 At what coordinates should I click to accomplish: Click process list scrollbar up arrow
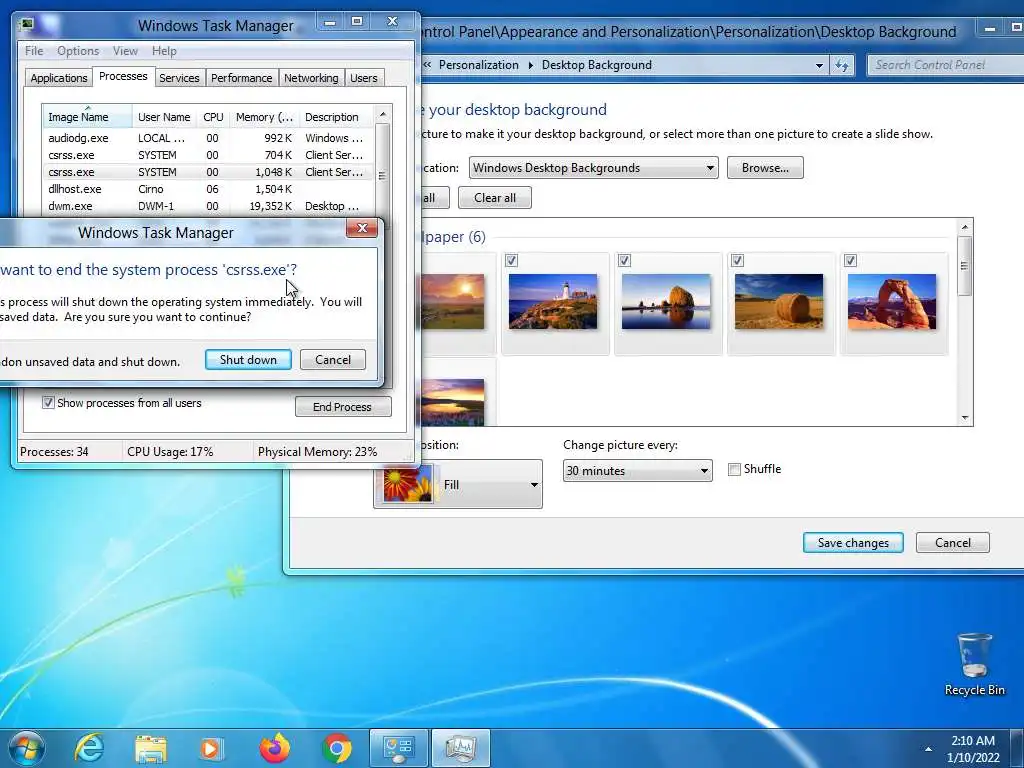point(383,114)
